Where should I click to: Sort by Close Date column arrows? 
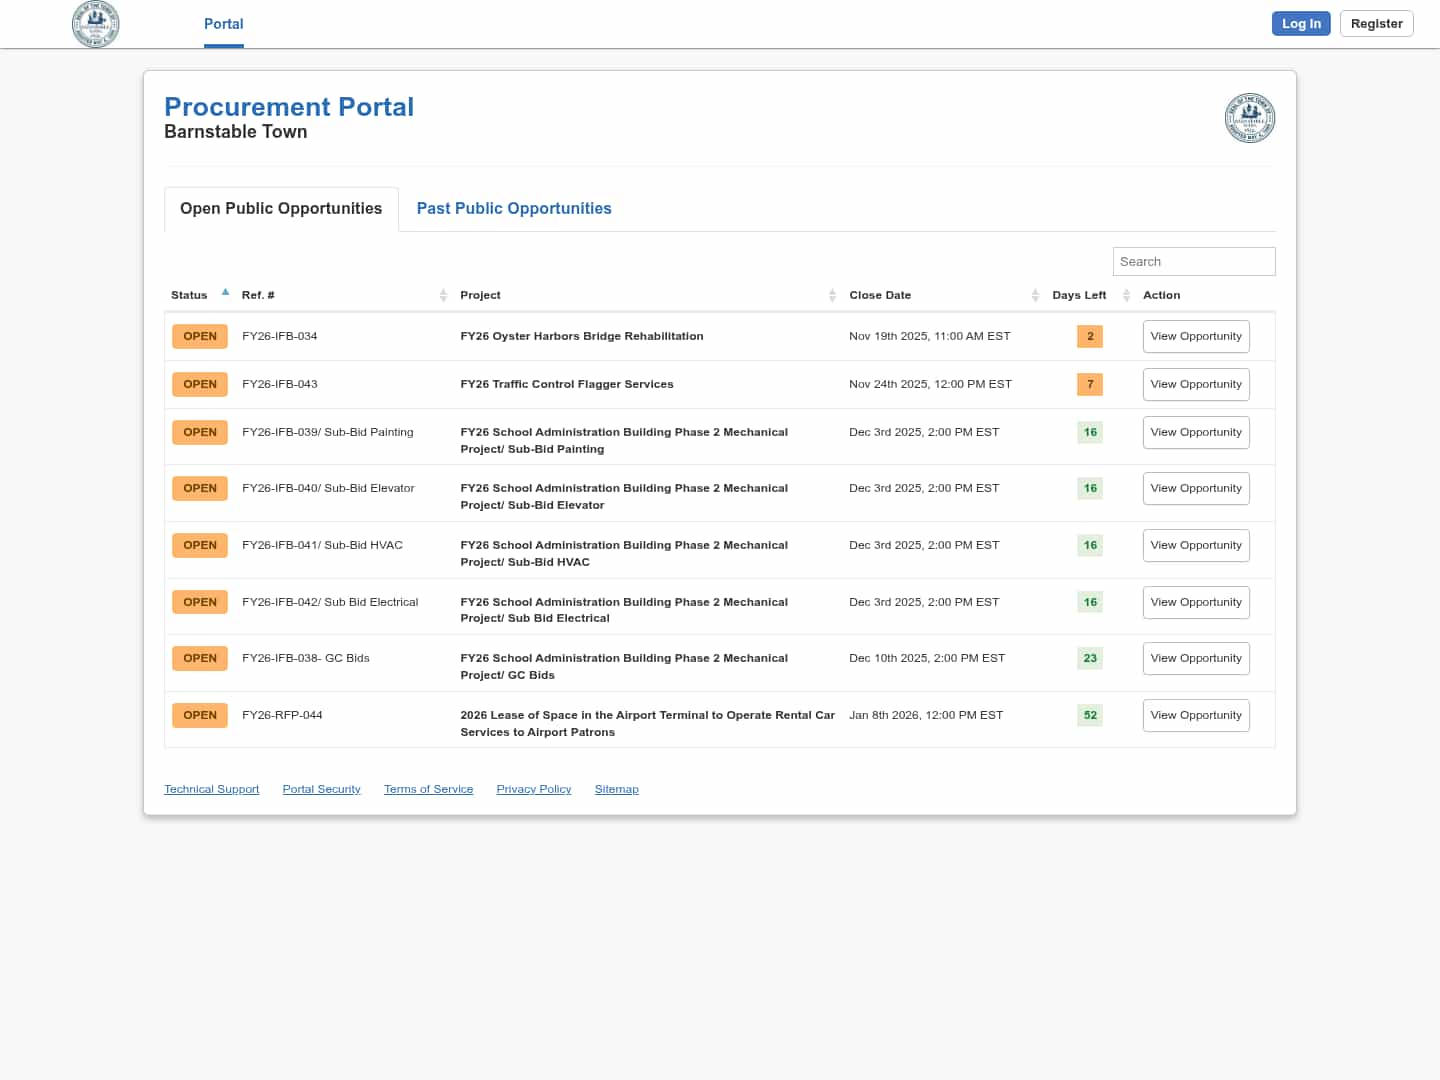(x=1035, y=295)
